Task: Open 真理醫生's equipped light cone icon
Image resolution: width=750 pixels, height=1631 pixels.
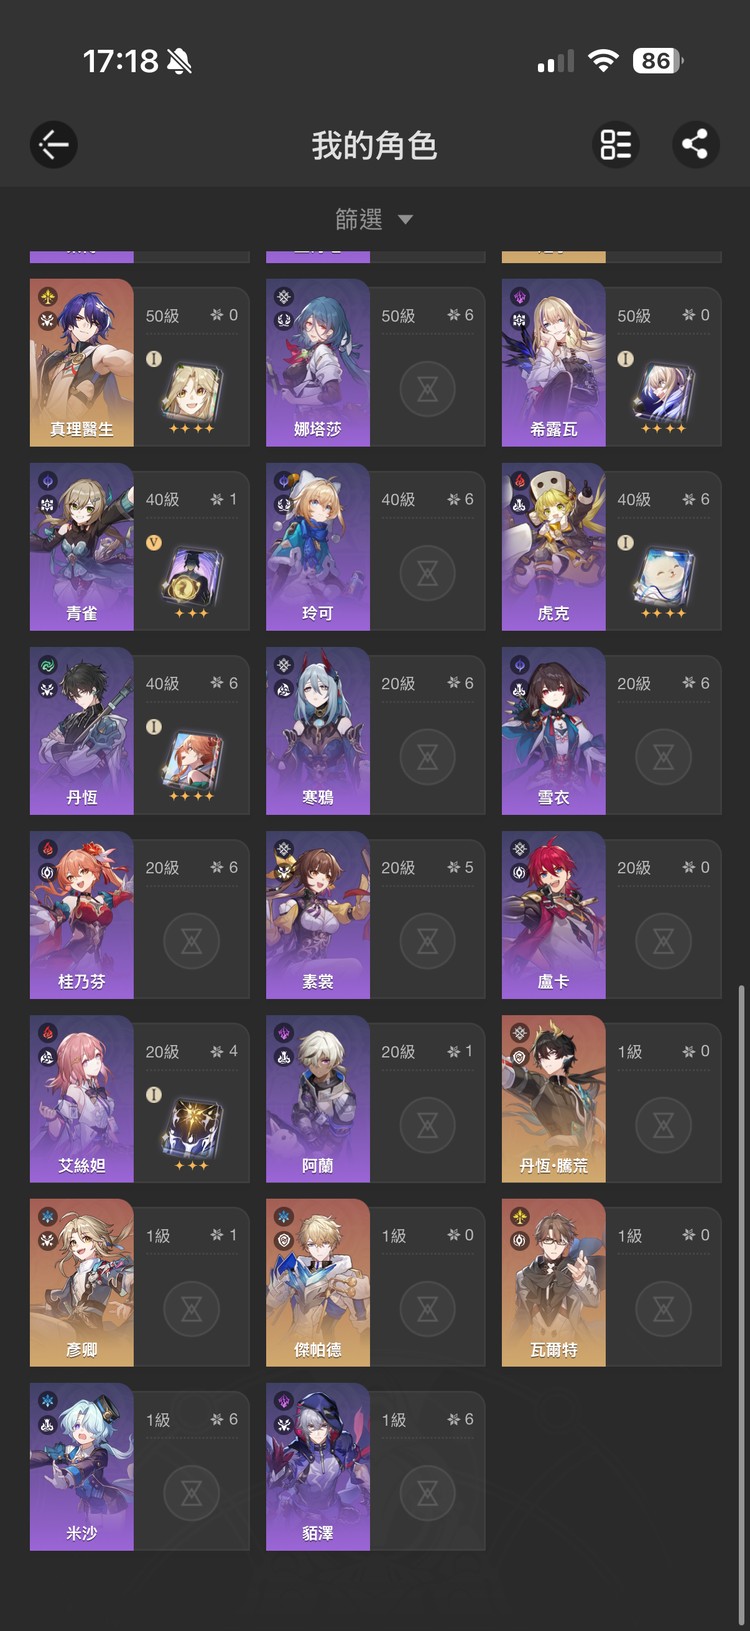Action: (191, 392)
